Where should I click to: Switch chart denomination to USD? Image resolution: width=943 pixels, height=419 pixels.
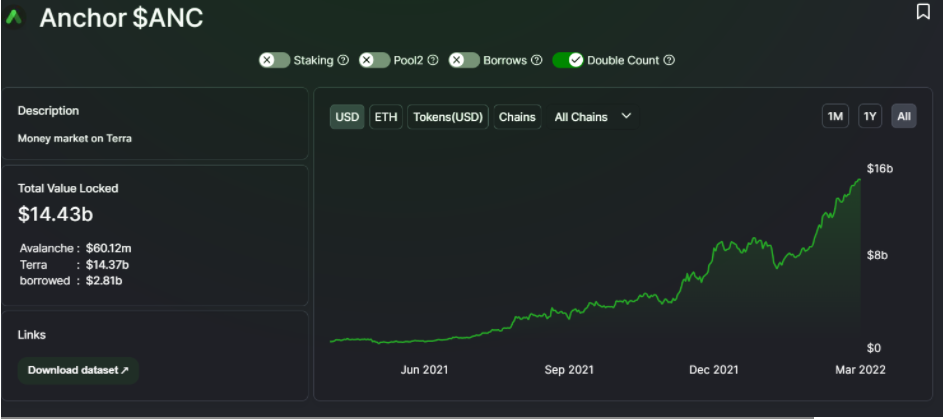pyautogui.click(x=347, y=117)
